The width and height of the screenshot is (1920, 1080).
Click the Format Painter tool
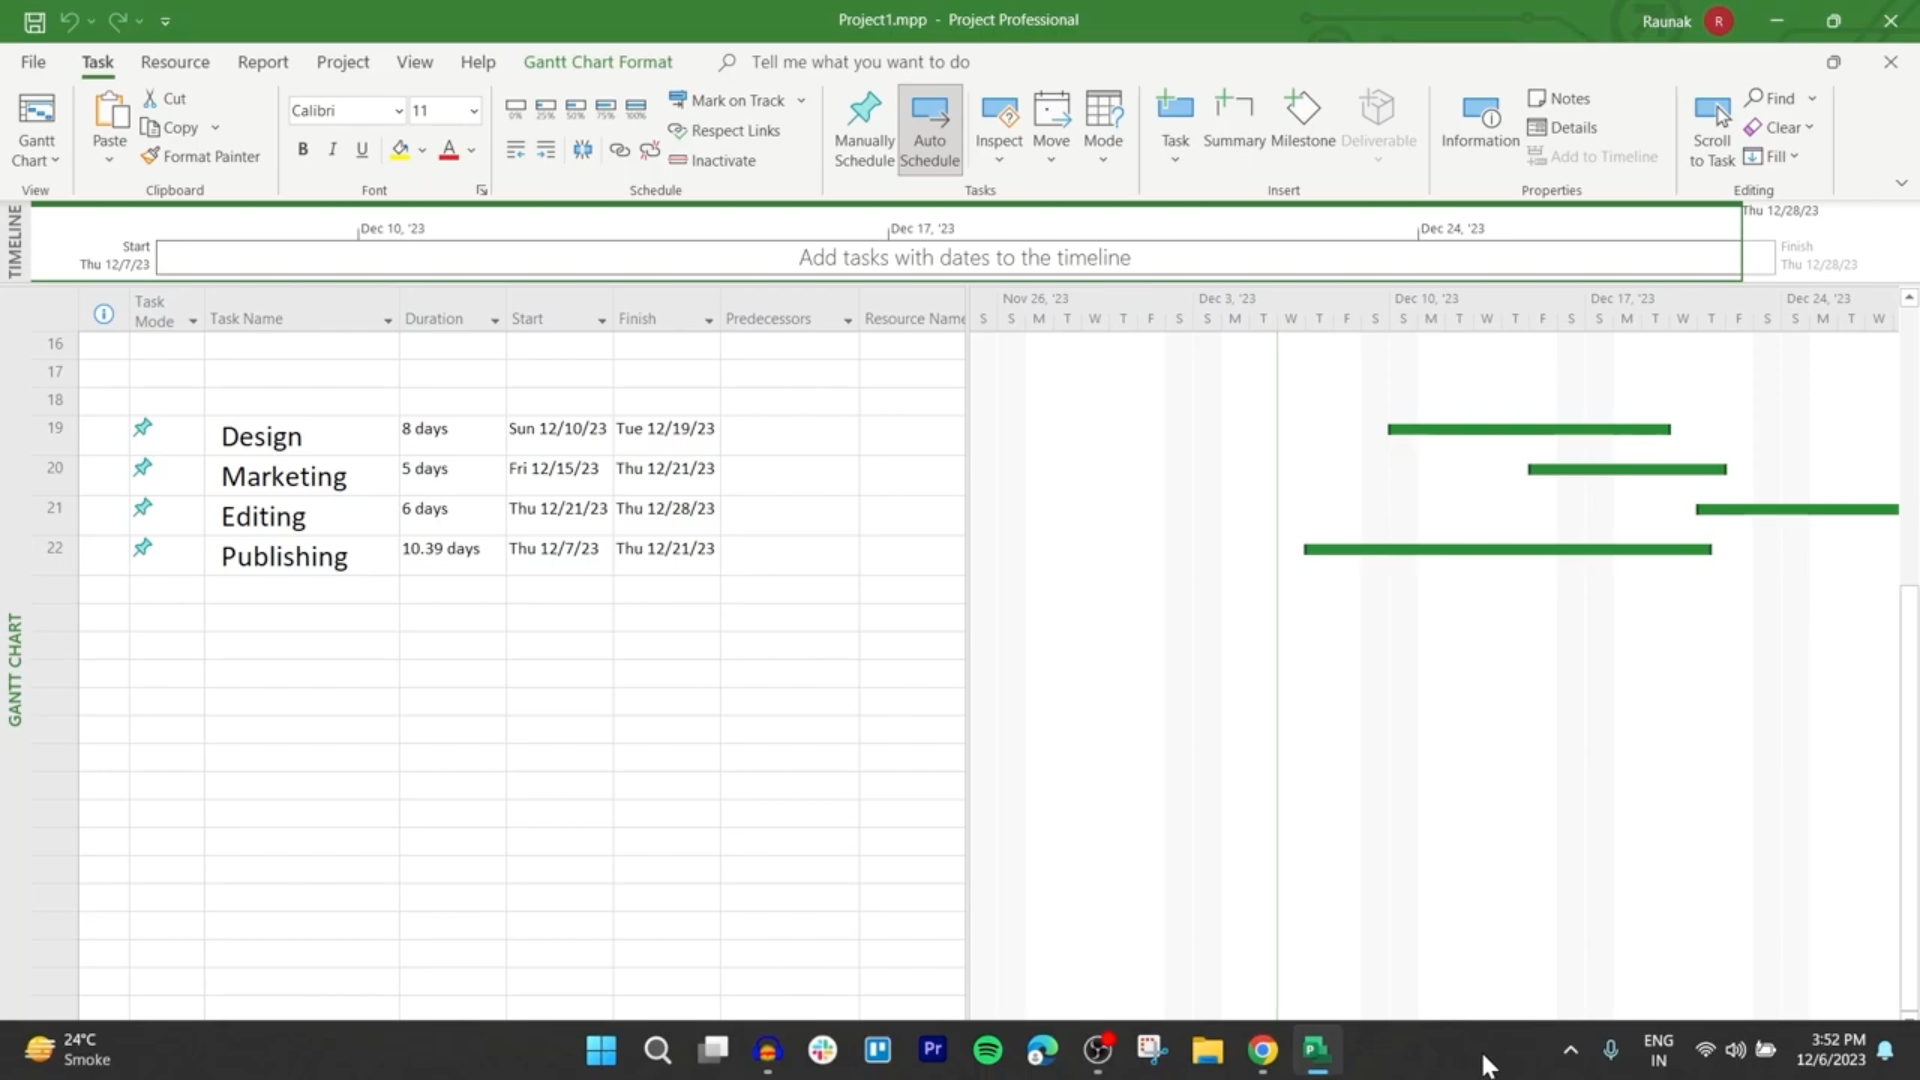(200, 156)
